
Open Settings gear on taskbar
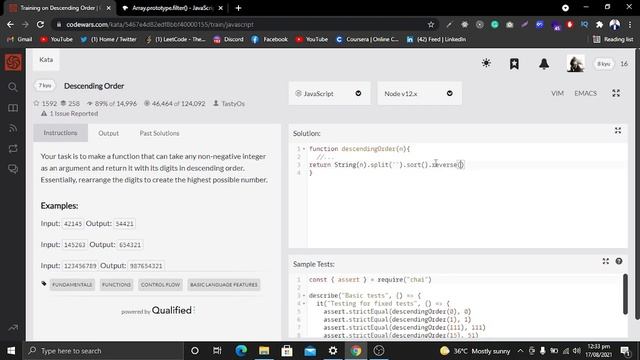333,351
